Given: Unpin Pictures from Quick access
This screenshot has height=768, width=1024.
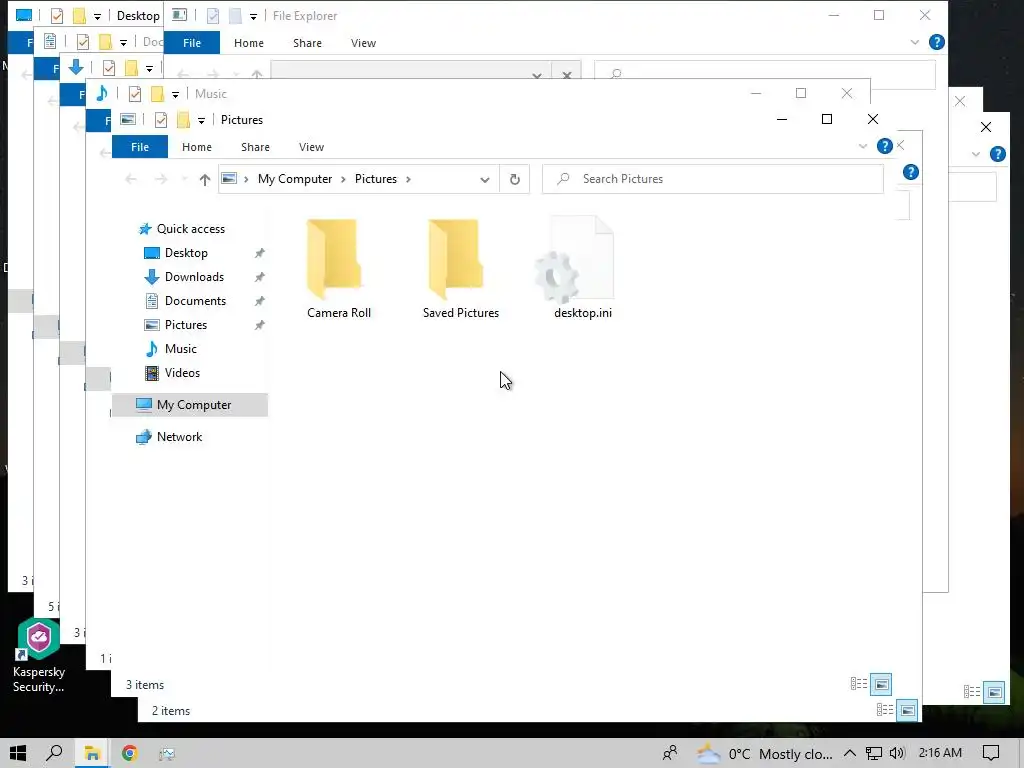Looking at the screenshot, I should (259, 325).
